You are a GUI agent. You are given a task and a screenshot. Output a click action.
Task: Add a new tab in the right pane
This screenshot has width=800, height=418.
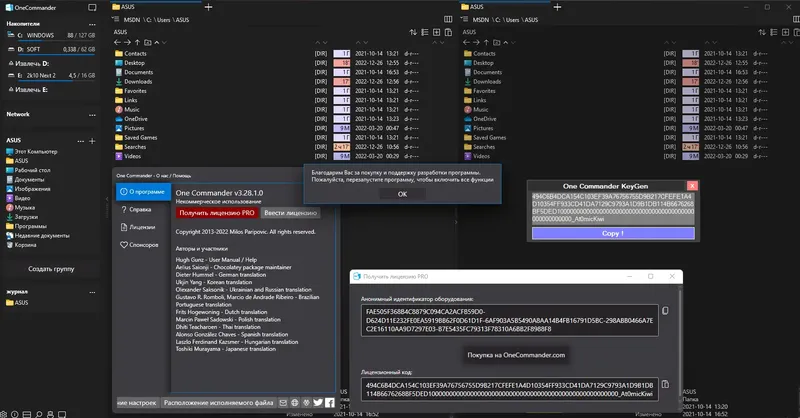pos(557,7)
